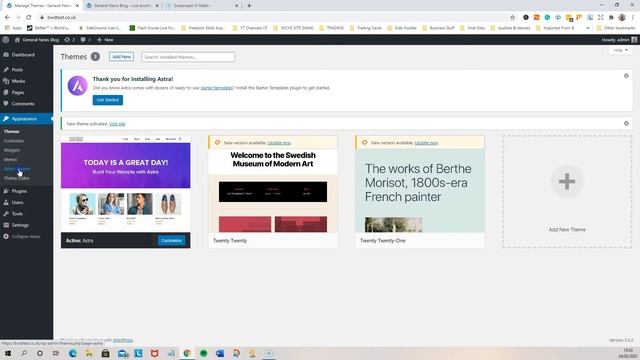Switch to the Screencast-O-Matic tab
640x360 pixels.
[x=202, y=6]
